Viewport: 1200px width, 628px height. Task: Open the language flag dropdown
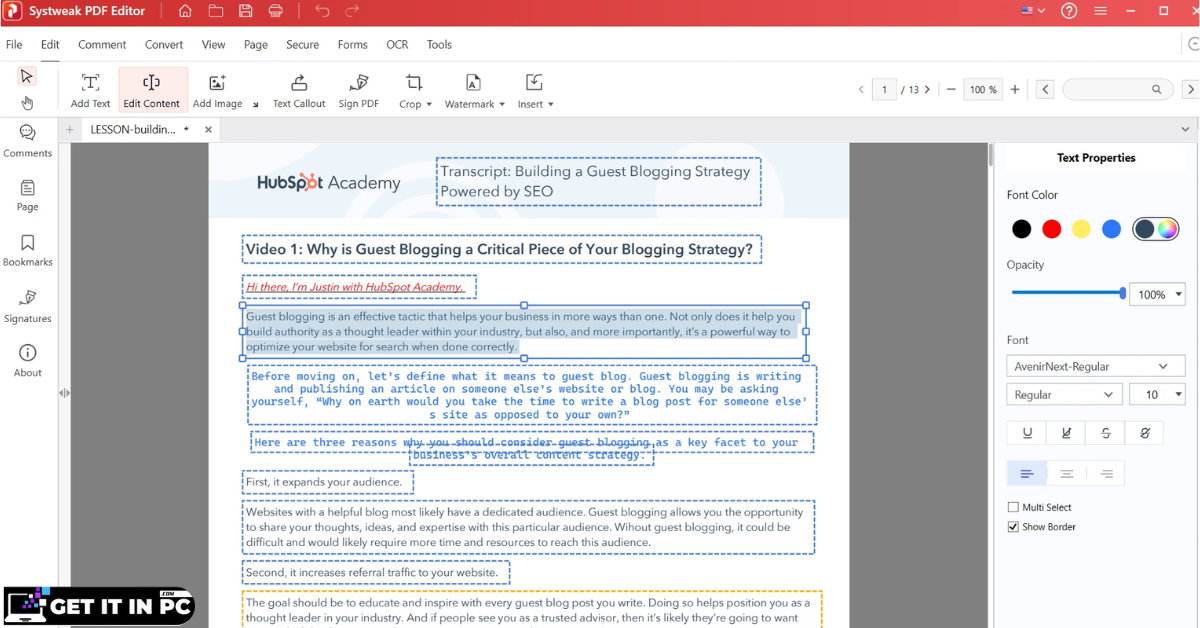click(x=1033, y=11)
